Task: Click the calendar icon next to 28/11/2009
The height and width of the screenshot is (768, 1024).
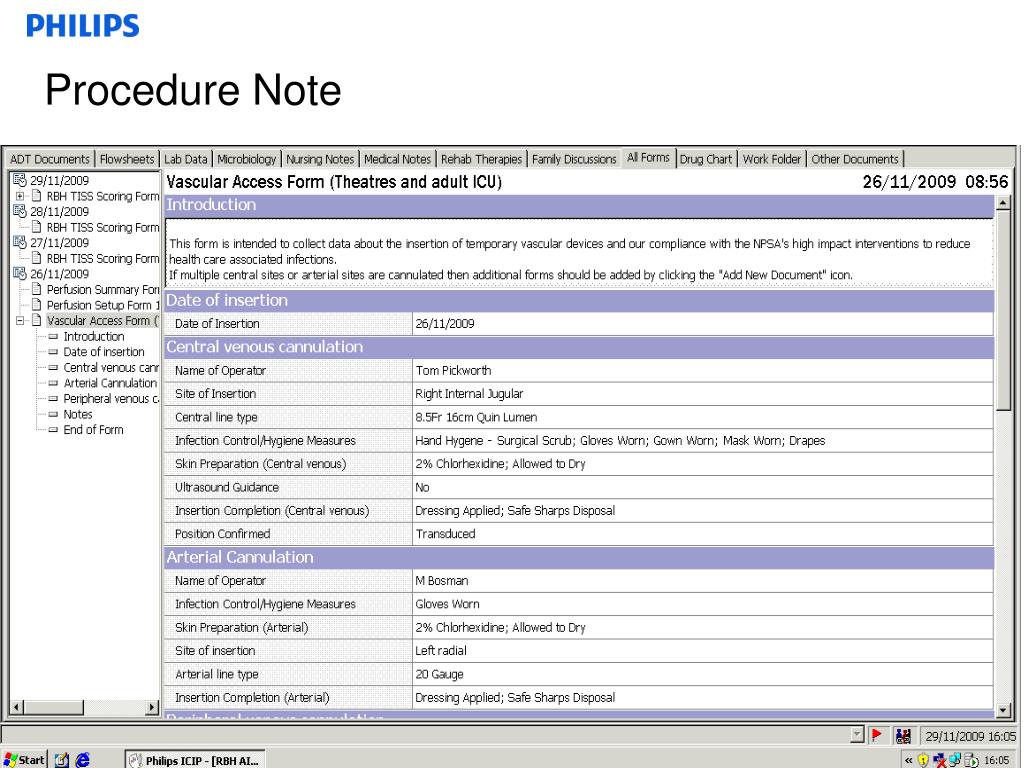Action: click(x=20, y=211)
